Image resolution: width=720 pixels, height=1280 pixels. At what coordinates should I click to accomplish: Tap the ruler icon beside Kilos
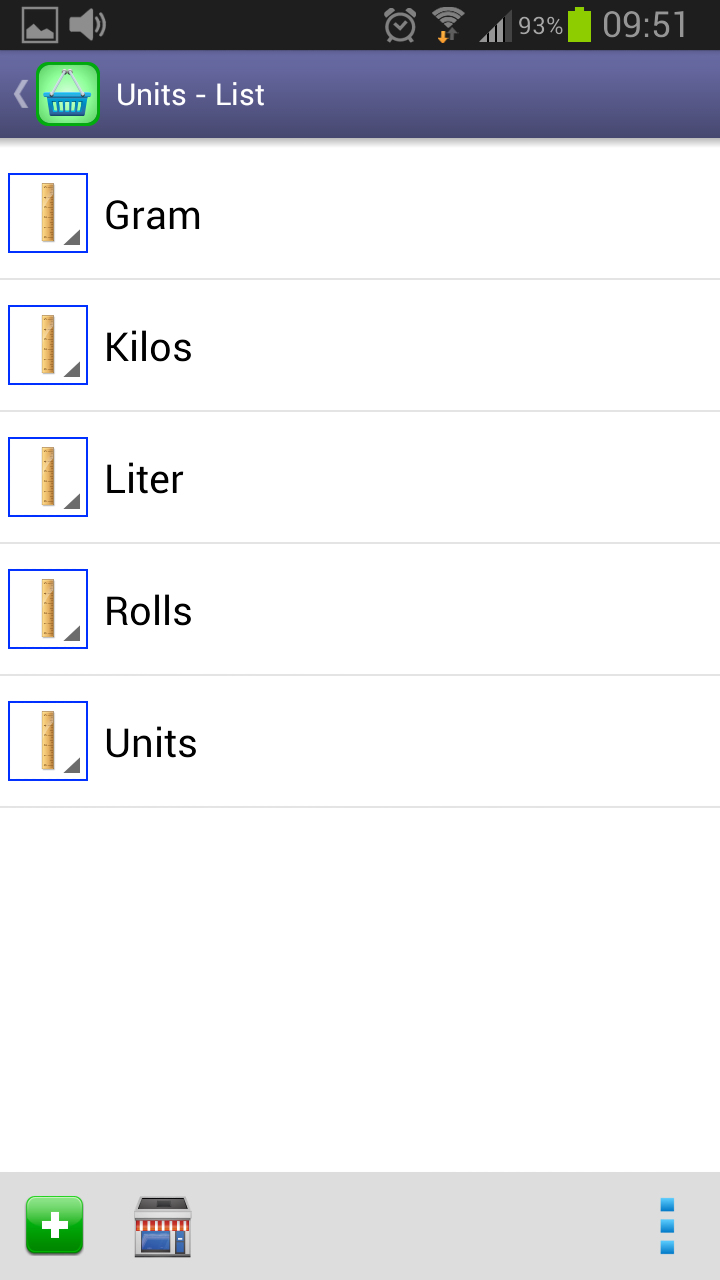(48, 345)
